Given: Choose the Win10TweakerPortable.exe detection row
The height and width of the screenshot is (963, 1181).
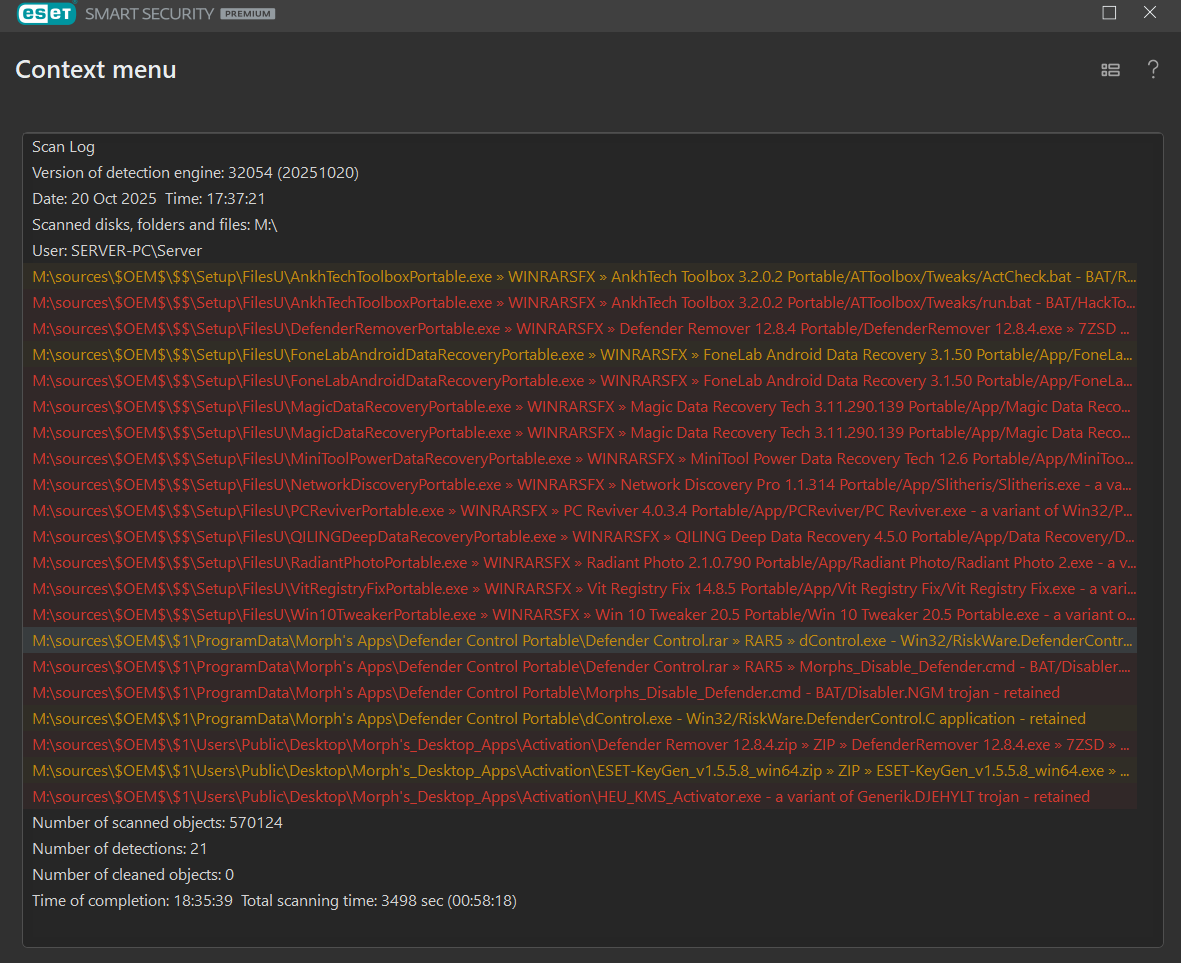Looking at the screenshot, I should (583, 614).
